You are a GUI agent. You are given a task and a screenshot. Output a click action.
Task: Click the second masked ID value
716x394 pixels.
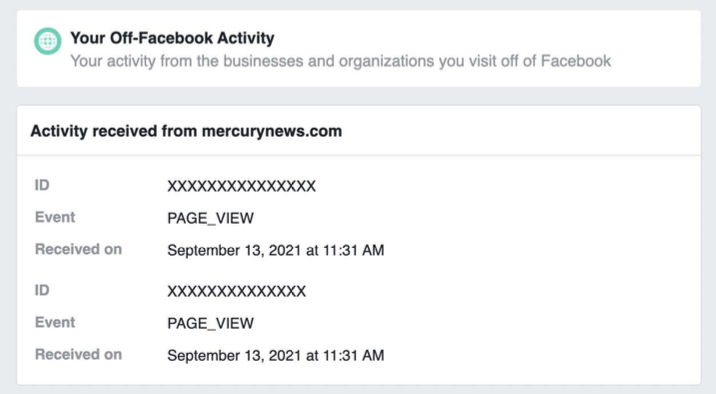(x=237, y=291)
